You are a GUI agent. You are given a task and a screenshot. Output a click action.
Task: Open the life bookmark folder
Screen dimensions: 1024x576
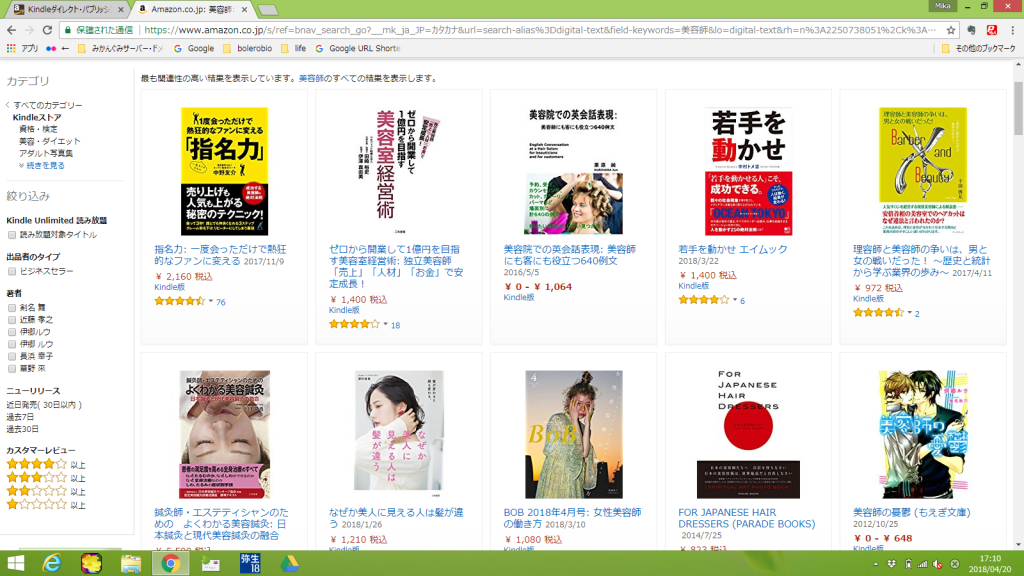coord(293,48)
